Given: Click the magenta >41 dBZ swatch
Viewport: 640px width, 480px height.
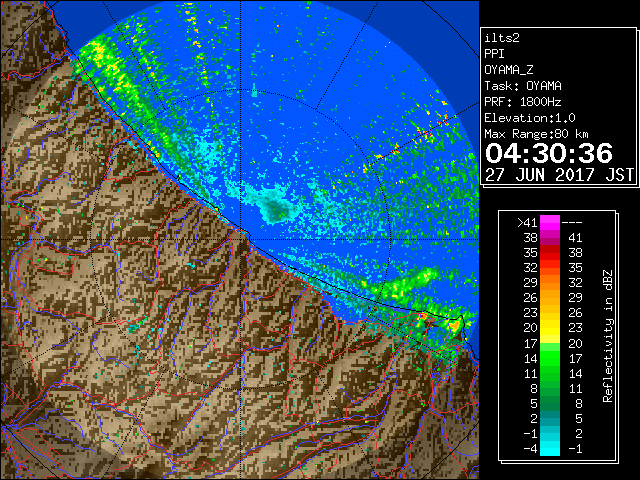Looking at the screenshot, I should [x=550, y=223].
